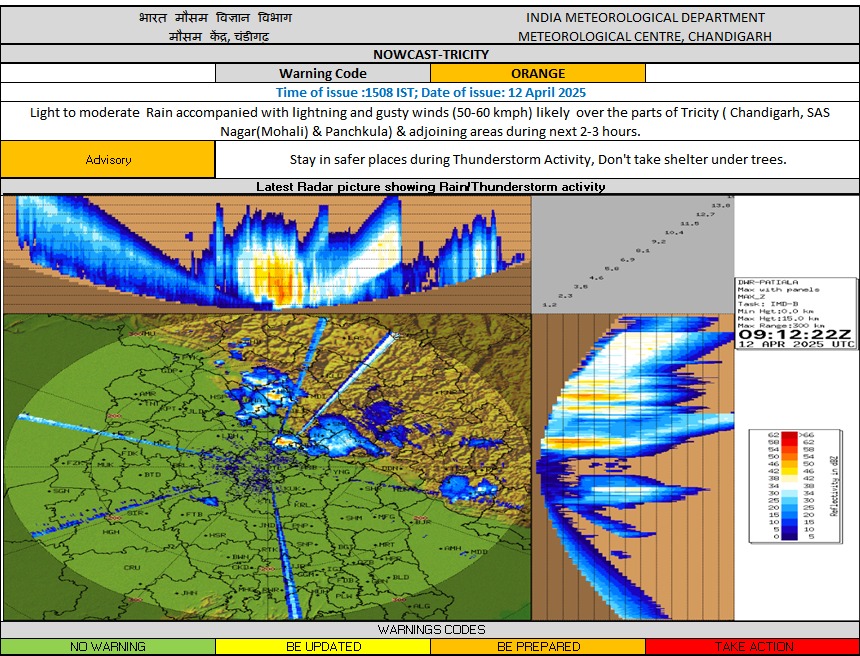Click the HGH station label on map

point(111,531)
